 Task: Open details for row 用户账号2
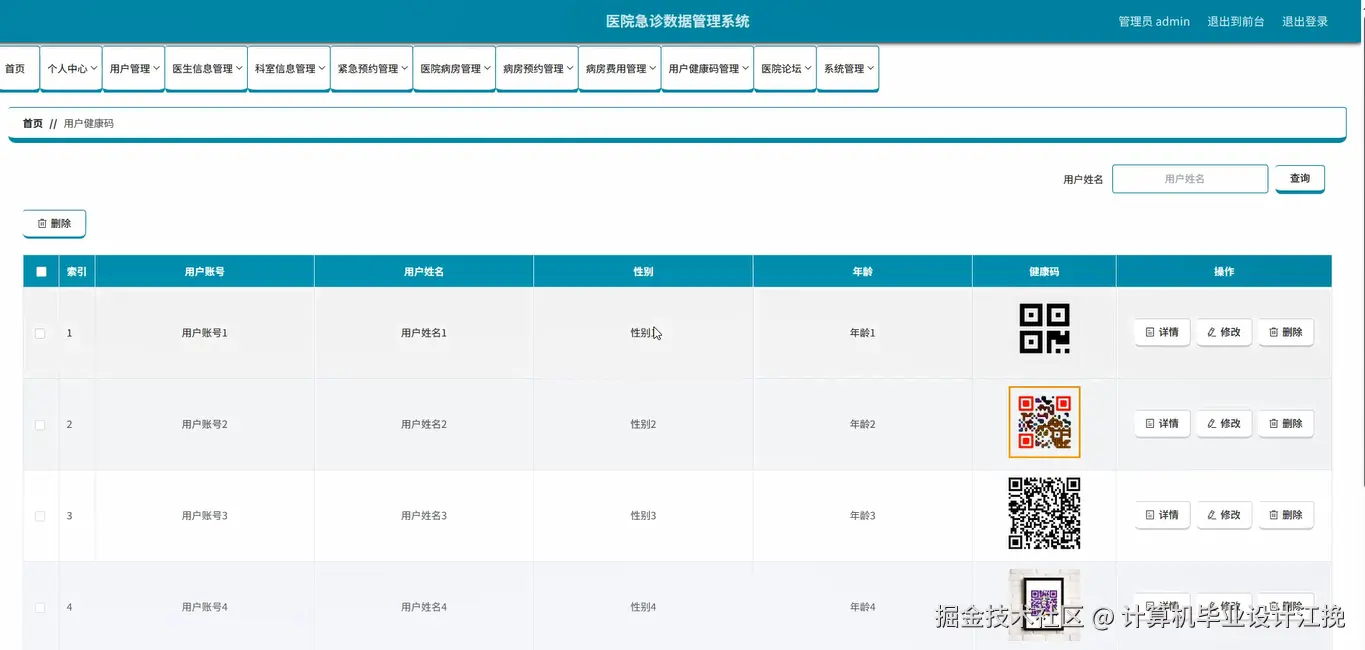coord(1162,424)
